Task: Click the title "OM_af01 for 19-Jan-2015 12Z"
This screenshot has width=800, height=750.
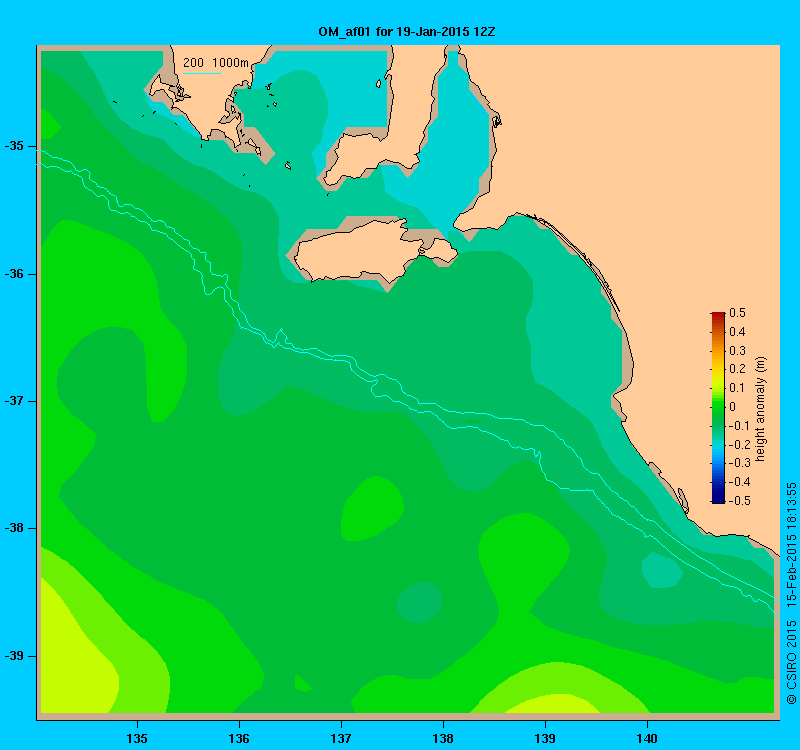Action: pos(407,32)
